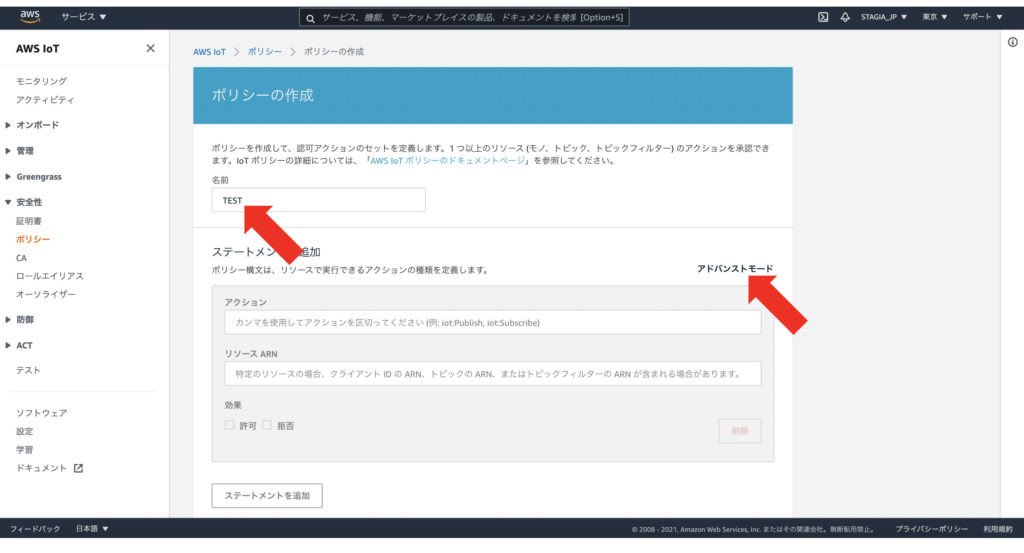
Task: Select ロールエイリアス in the sidebar
Action: coord(50,276)
